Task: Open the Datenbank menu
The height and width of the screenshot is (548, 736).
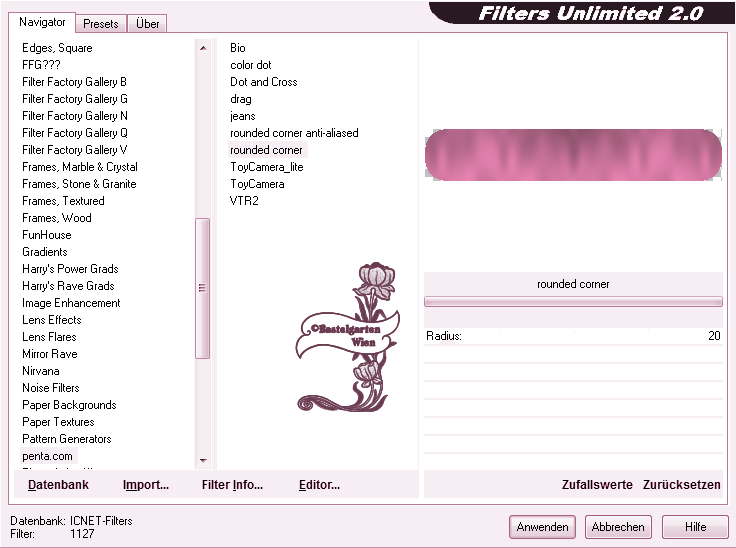Action: 58,485
